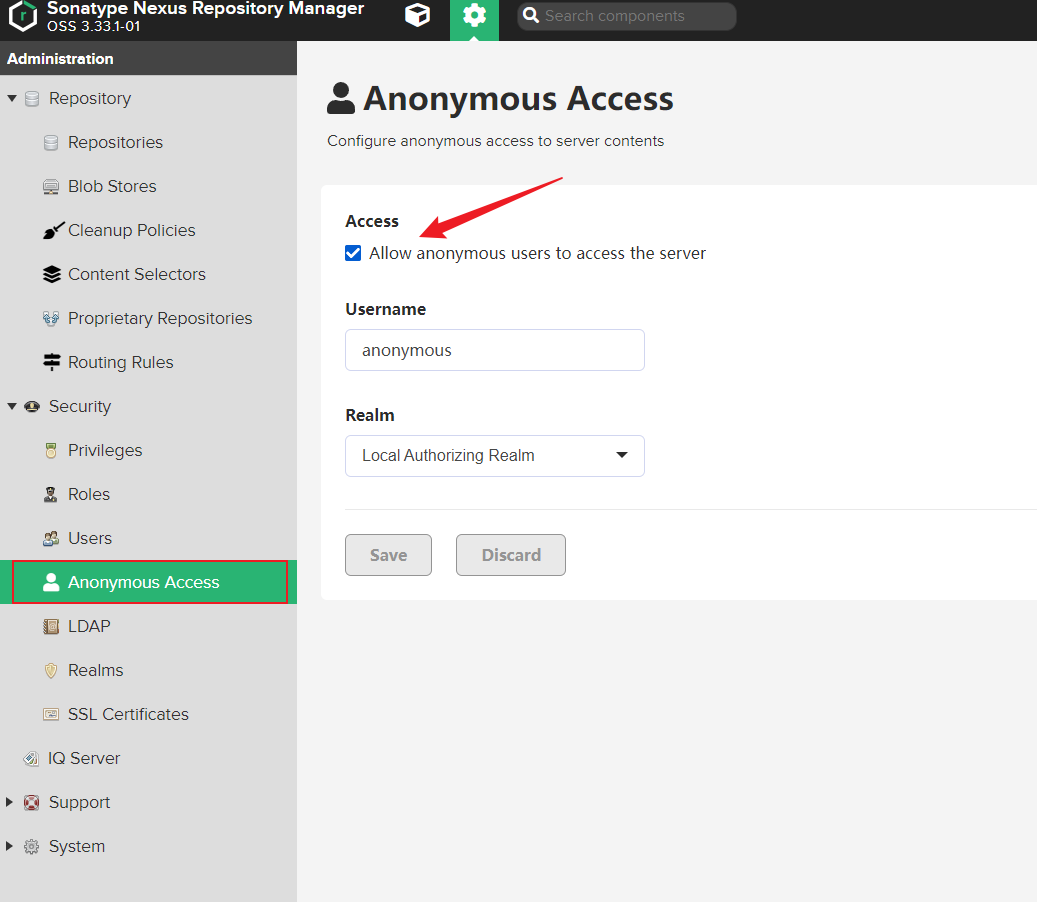This screenshot has width=1037, height=902.
Task: Click the Privileges medal icon
Action: [x=51, y=451]
